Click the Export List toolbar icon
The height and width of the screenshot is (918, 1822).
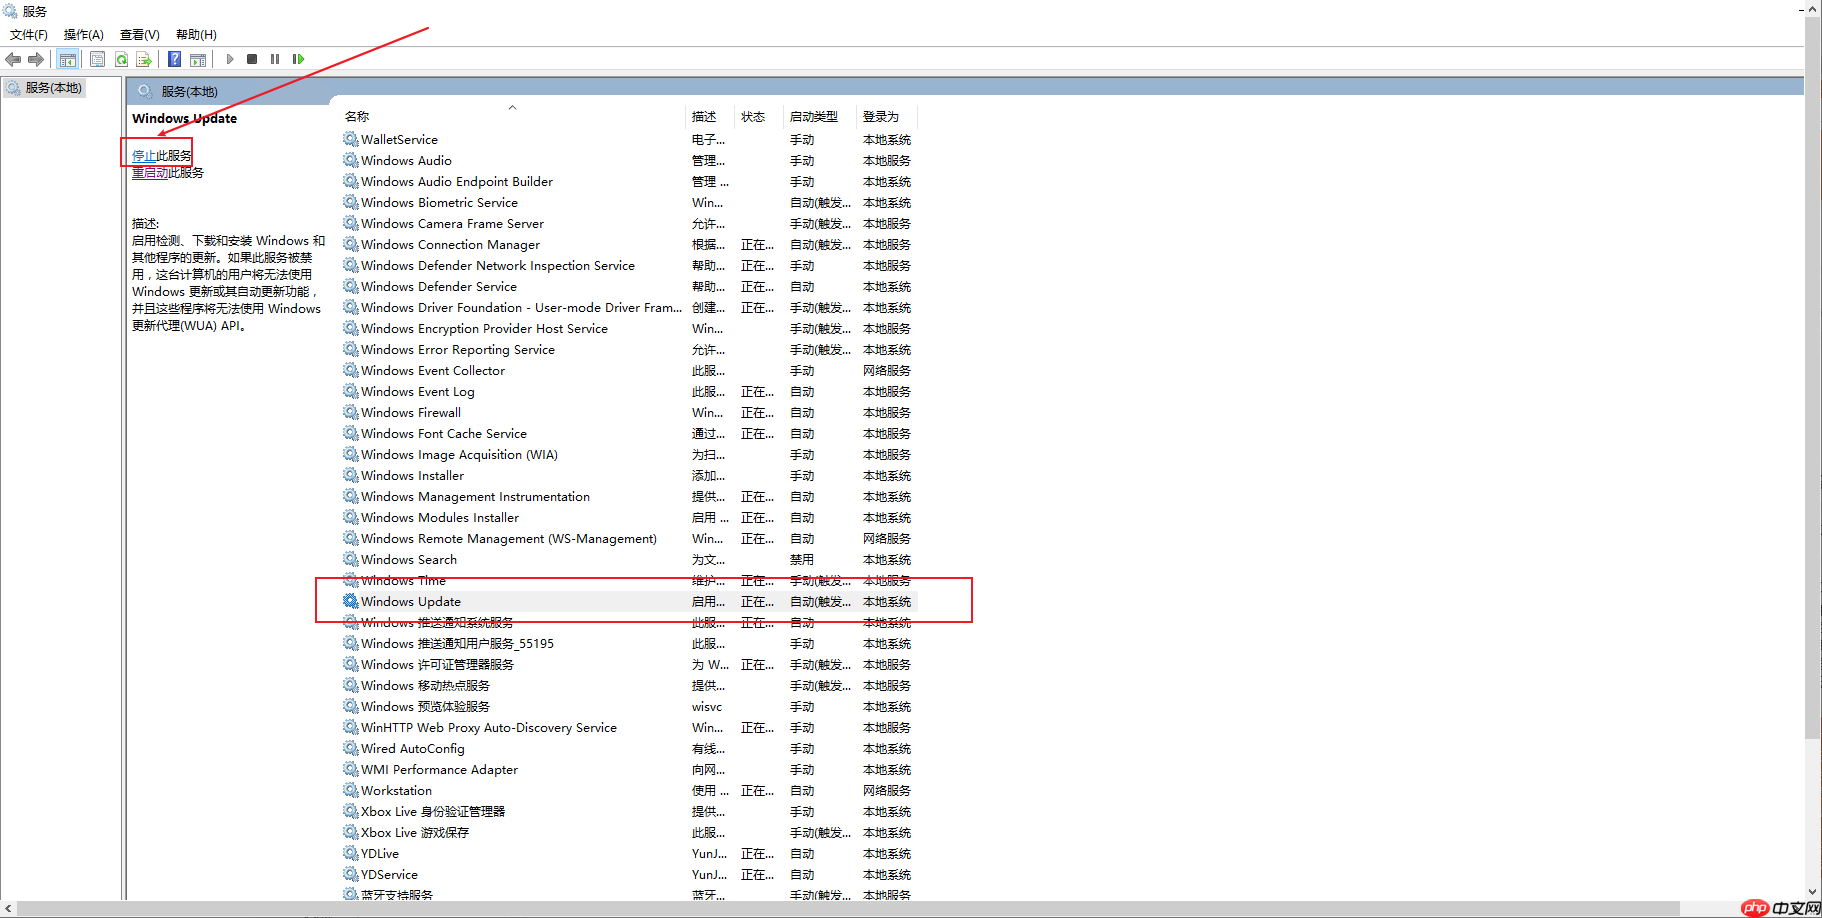[x=144, y=59]
